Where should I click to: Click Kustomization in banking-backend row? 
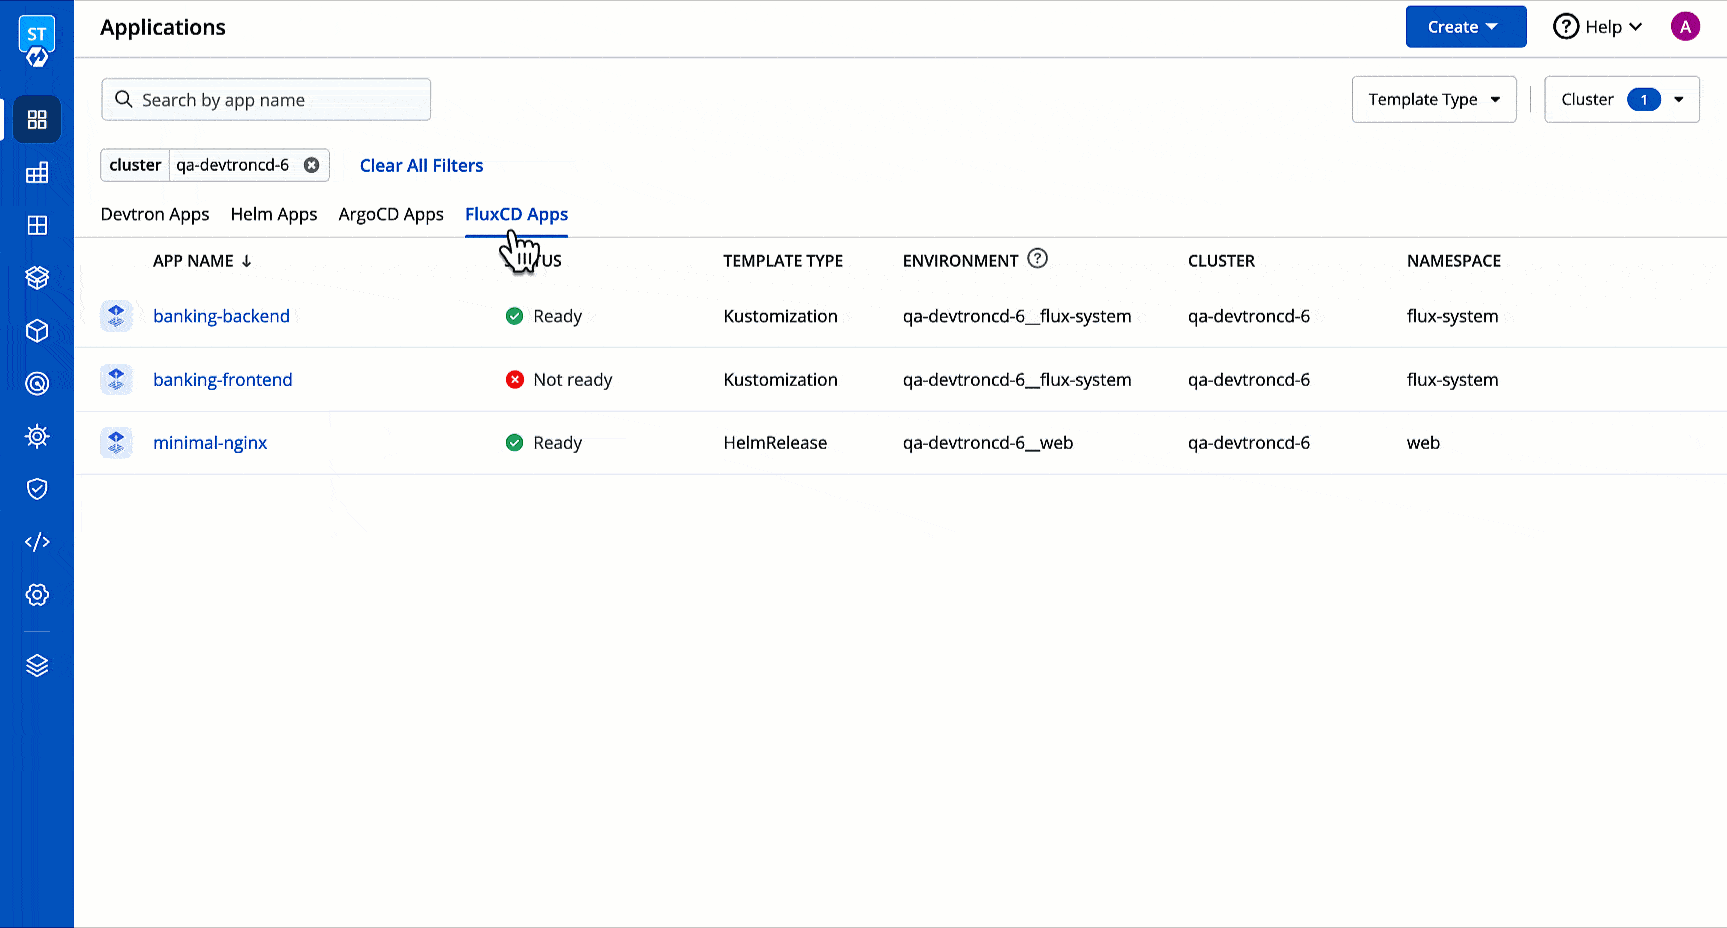click(x=780, y=316)
